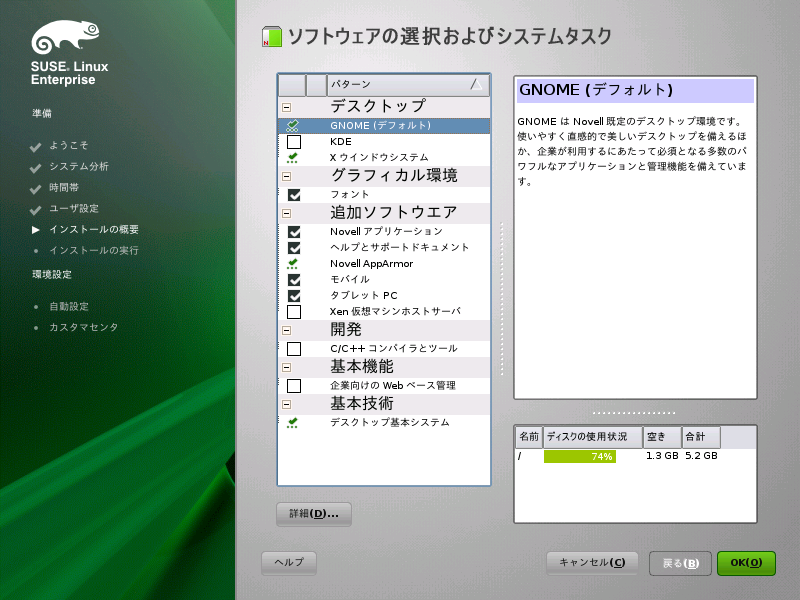Click the 74% disk usage bar
Image resolution: width=800 pixels, height=600 pixels.
580,457
